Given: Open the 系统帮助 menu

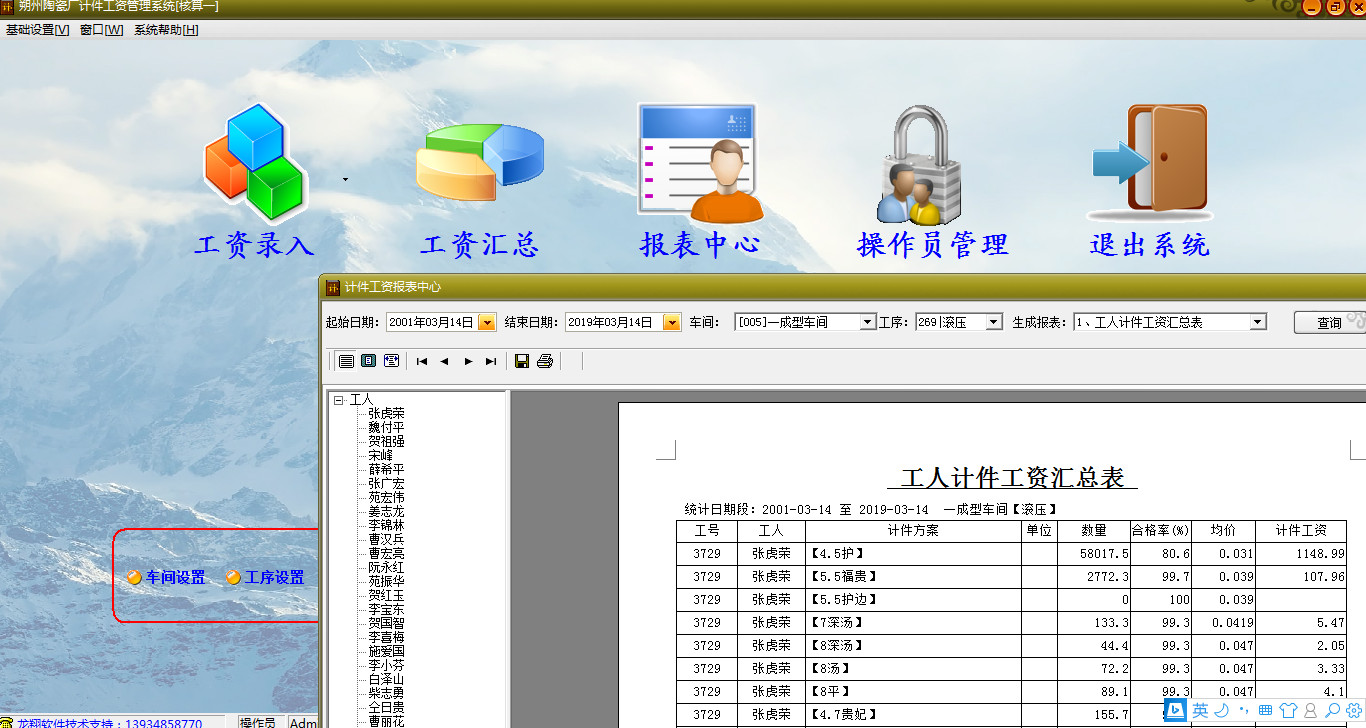Looking at the screenshot, I should click(166, 30).
